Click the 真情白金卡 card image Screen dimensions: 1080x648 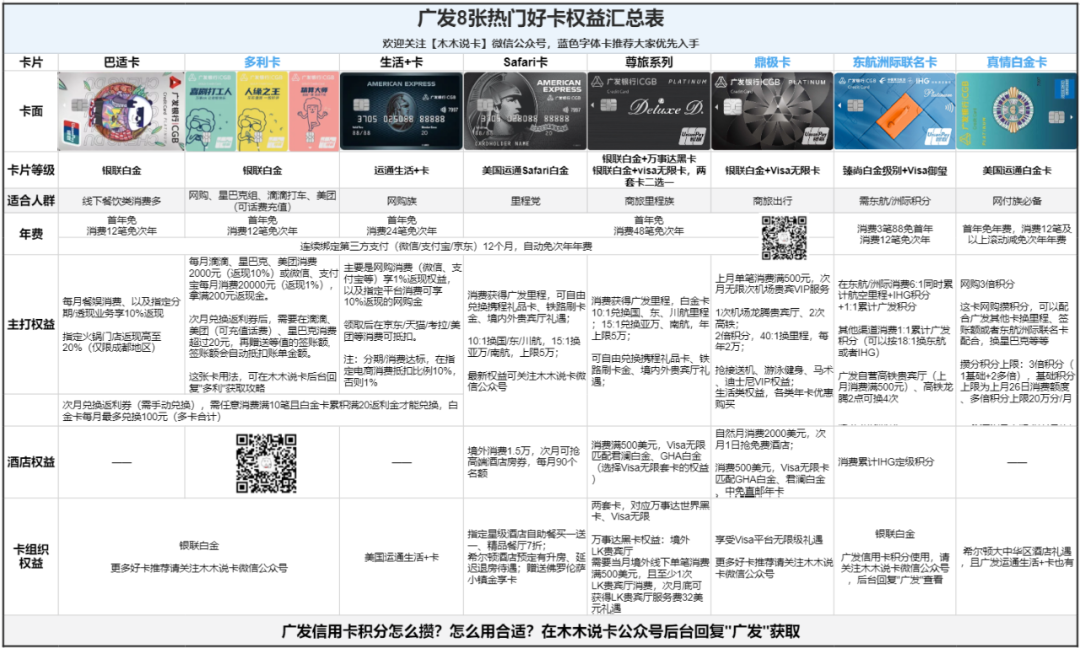1017,112
